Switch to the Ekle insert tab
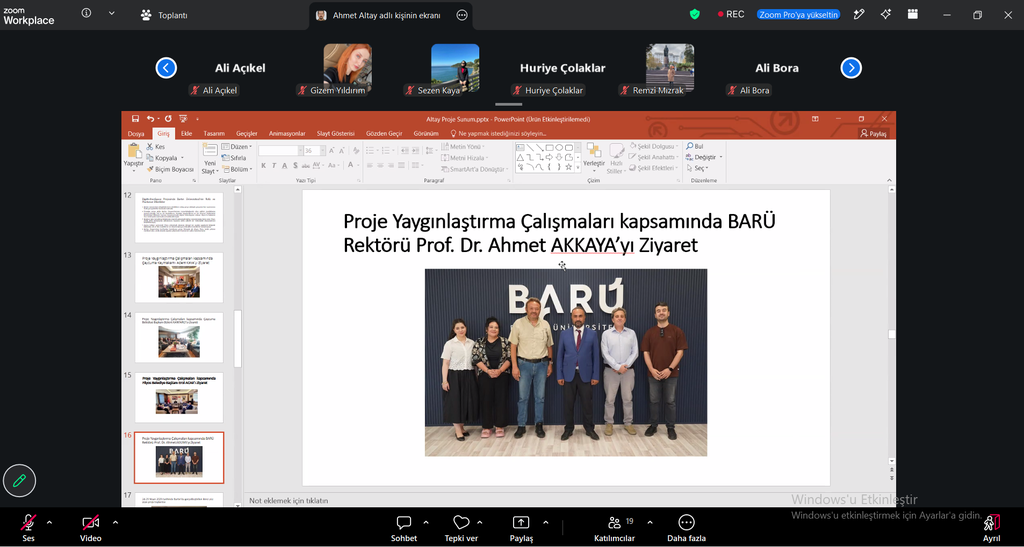Viewport: 1024px width, 547px height. (x=186, y=134)
